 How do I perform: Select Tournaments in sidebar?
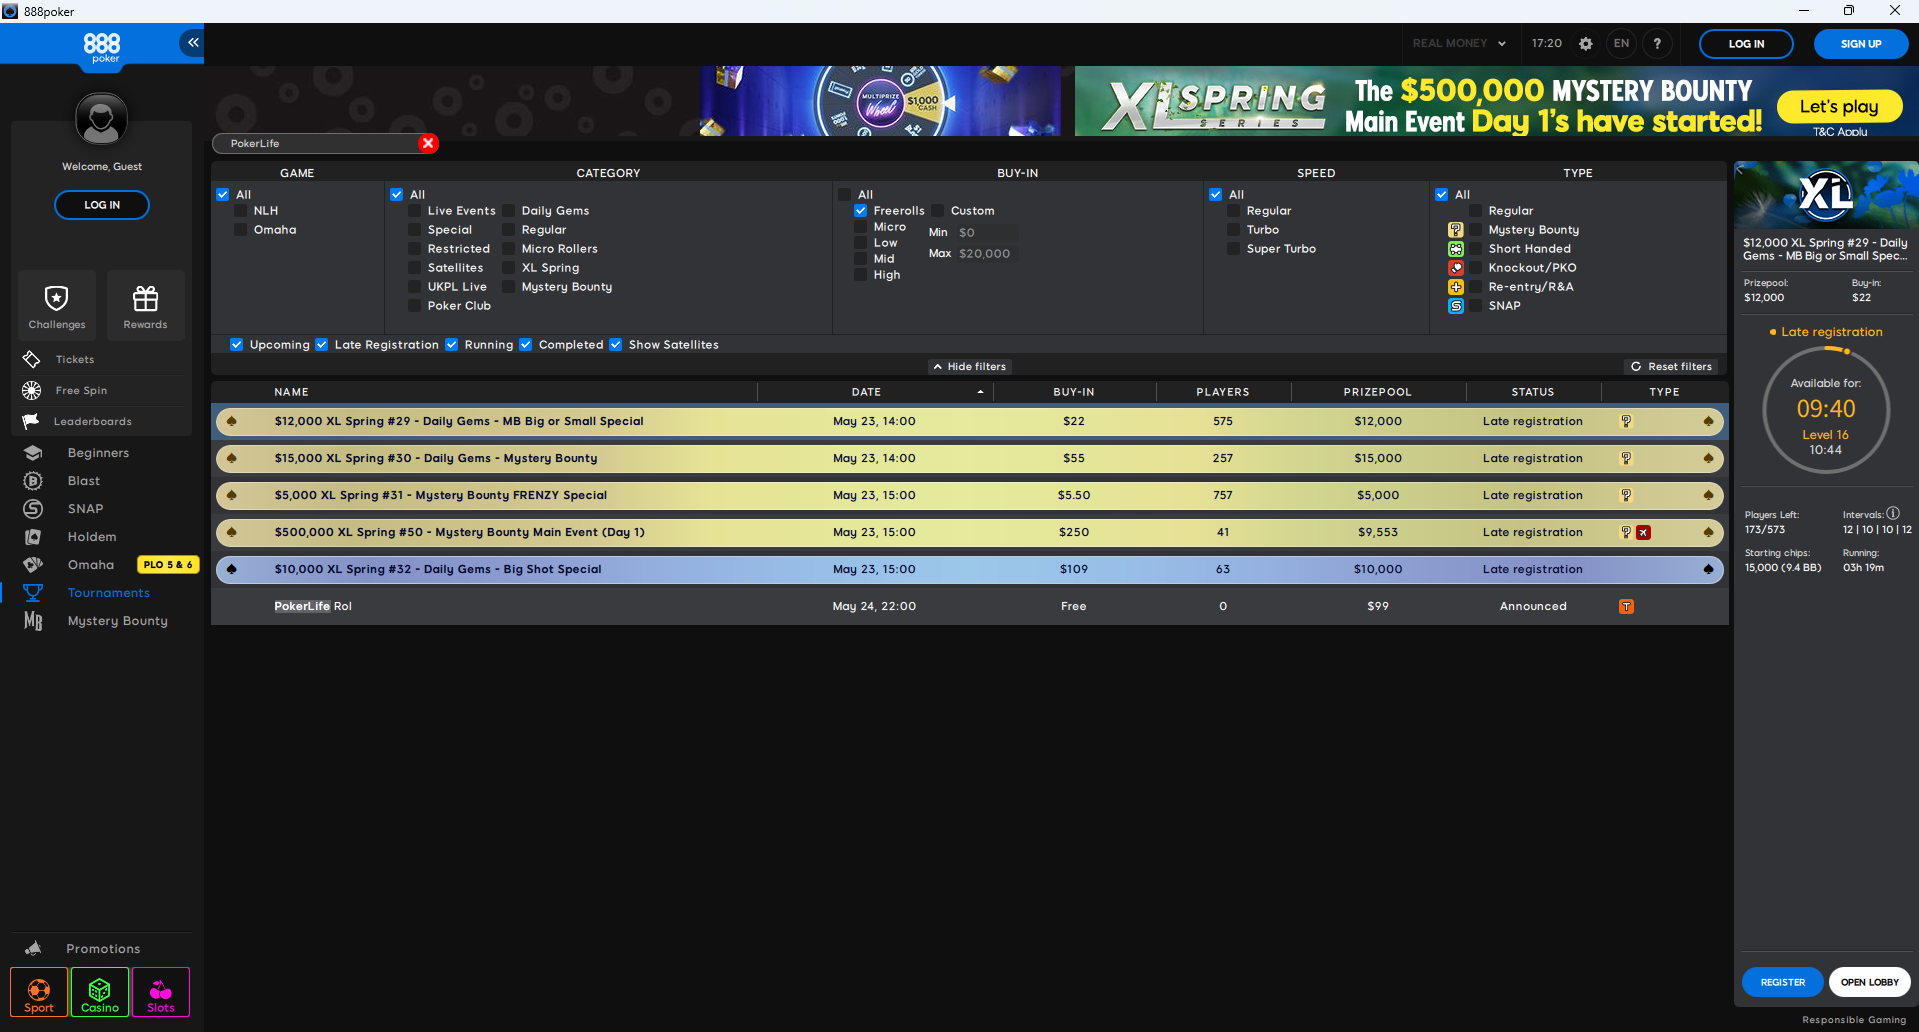pos(108,593)
